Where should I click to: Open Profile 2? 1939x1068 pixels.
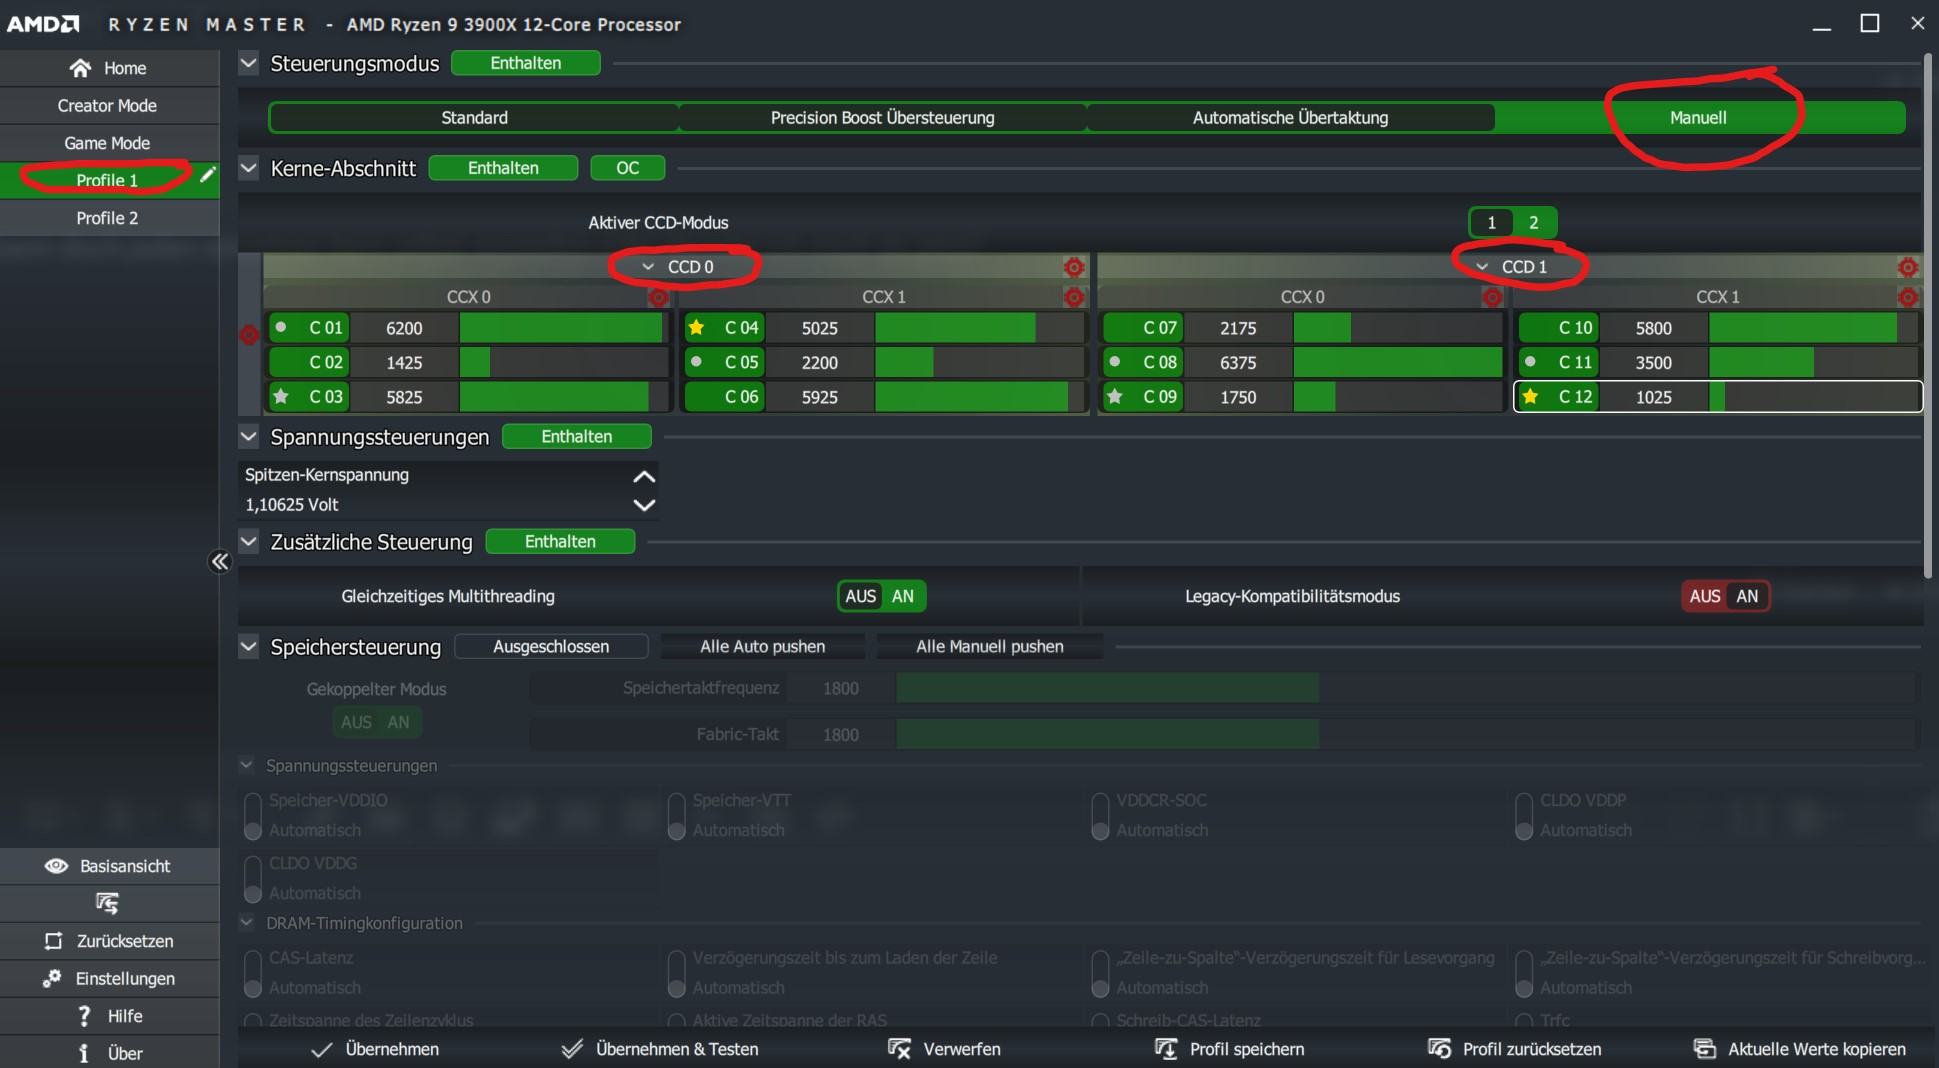(109, 218)
